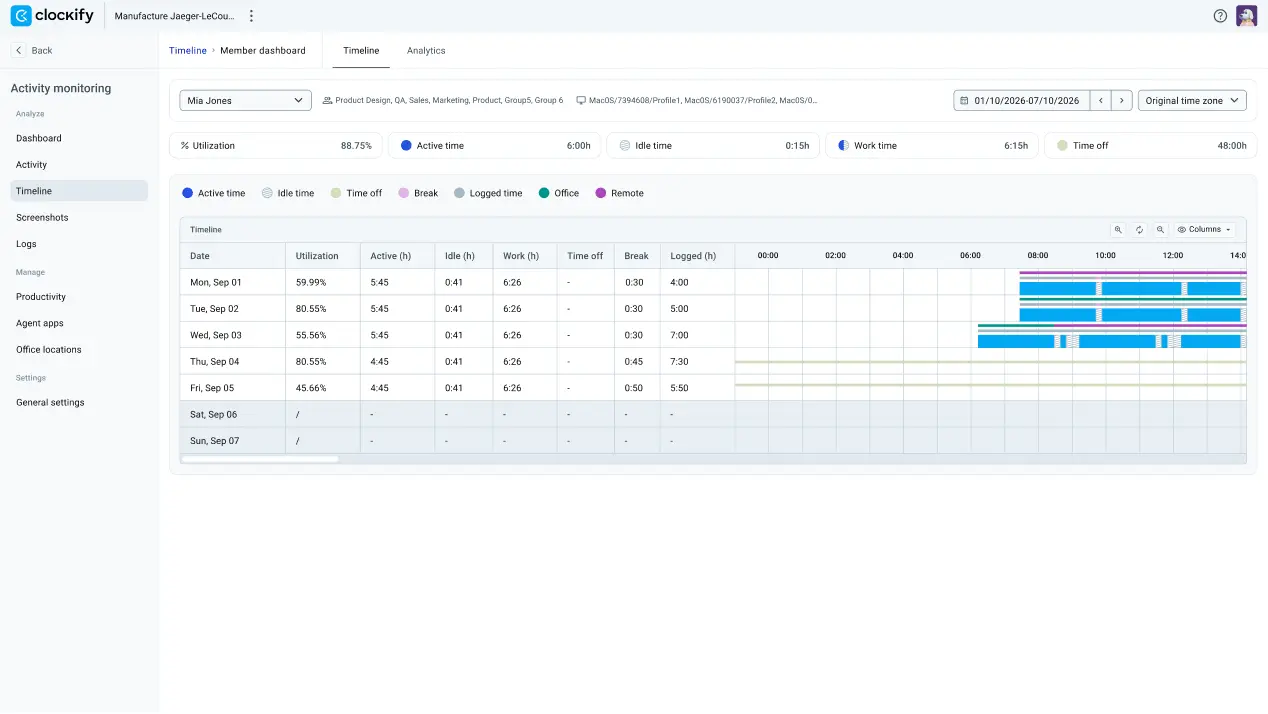Image resolution: width=1268 pixels, height=714 pixels.
Task: Open the Mia Jones member dropdown
Action: [246, 101]
